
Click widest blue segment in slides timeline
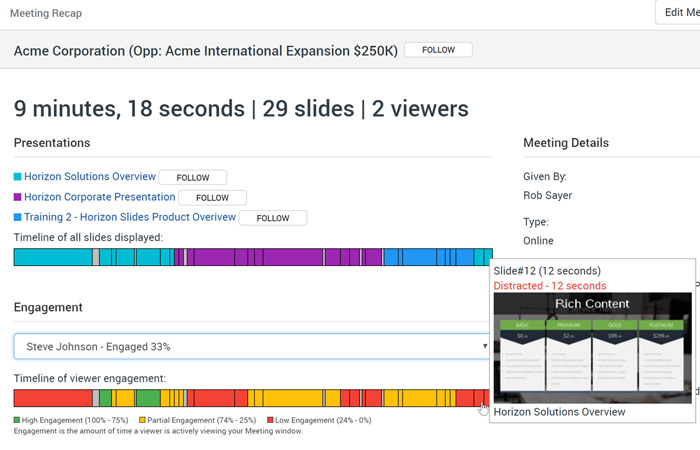[419, 257]
